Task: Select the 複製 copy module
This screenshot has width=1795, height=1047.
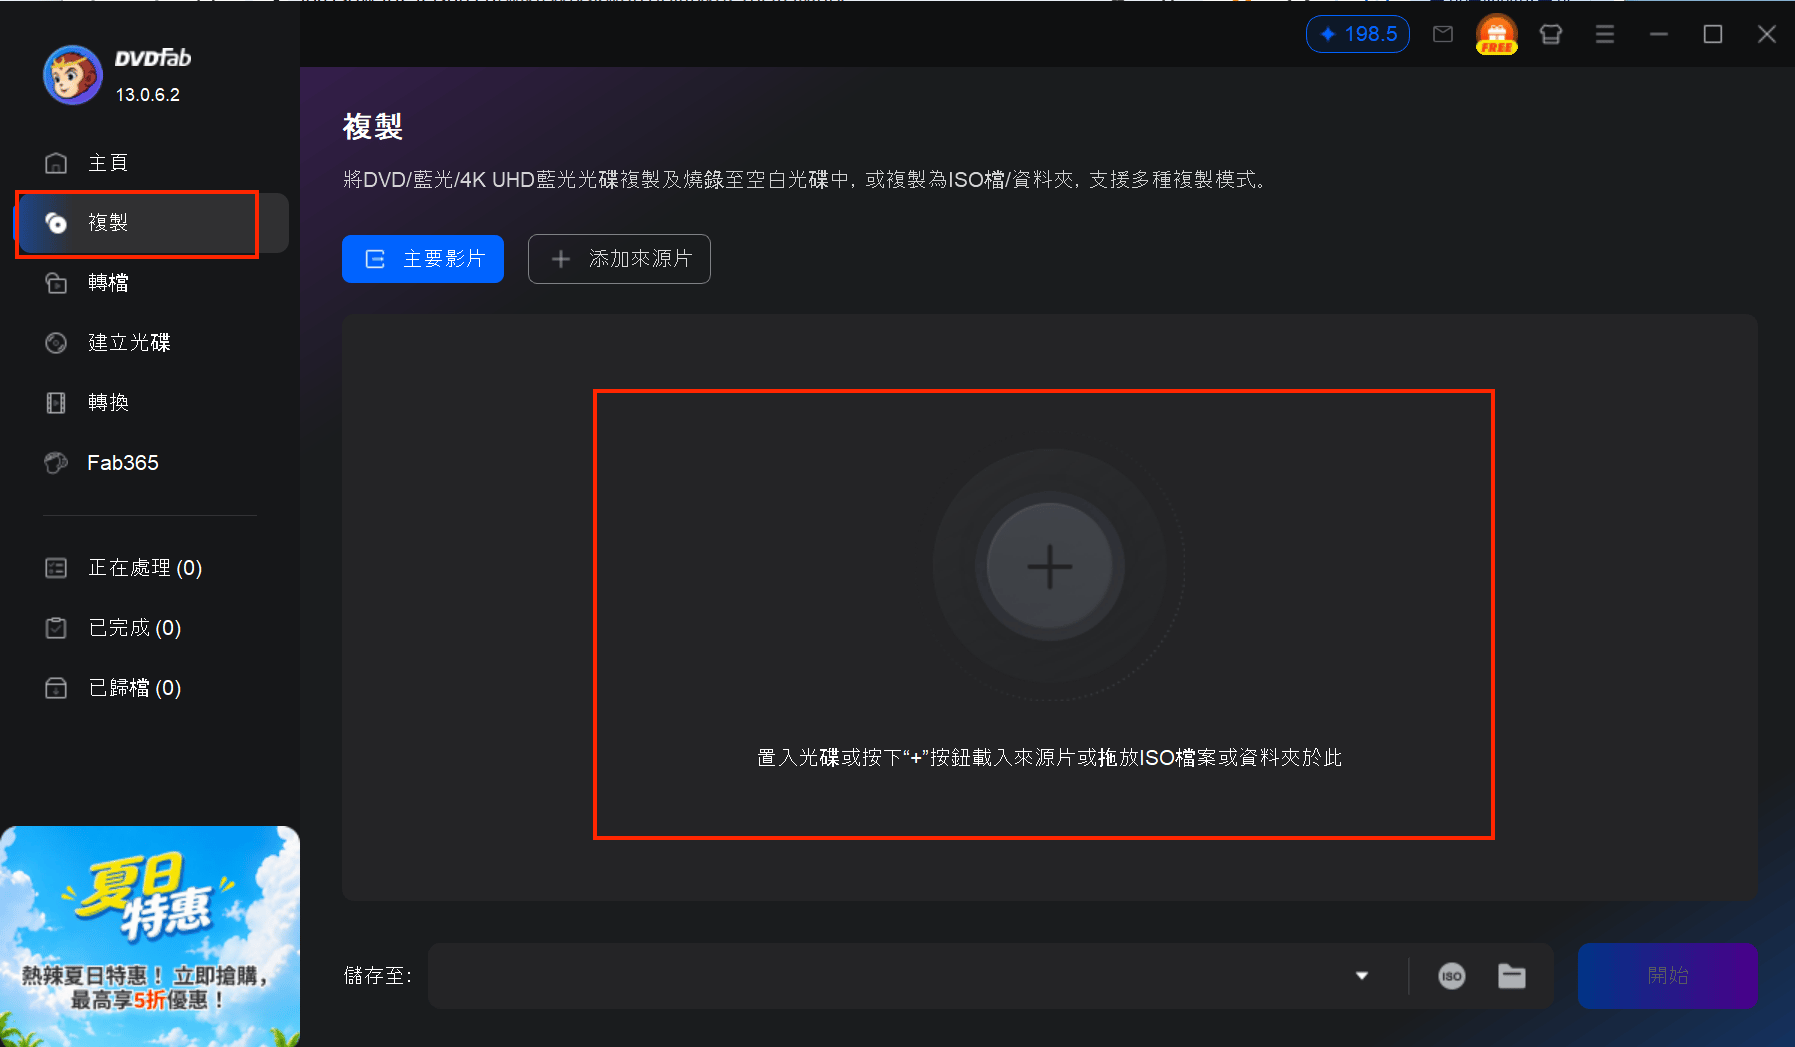Action: 150,223
